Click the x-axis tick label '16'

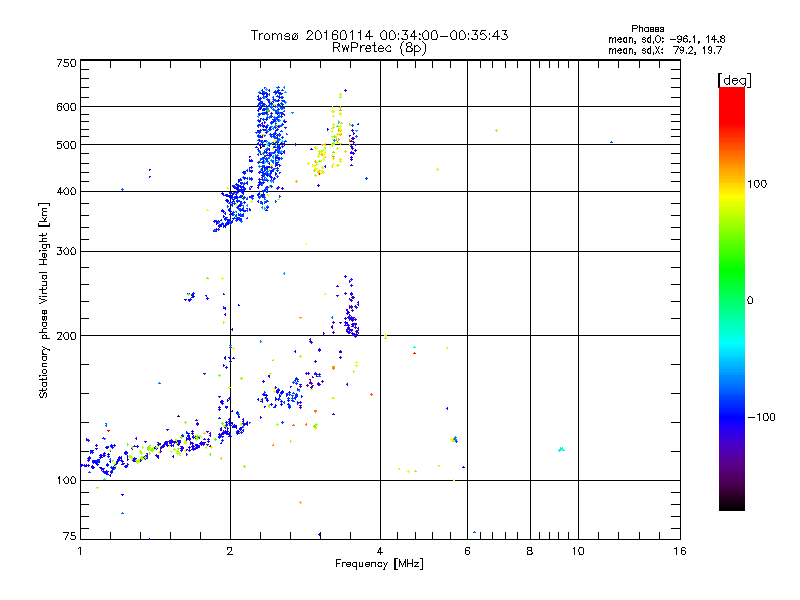680,551
